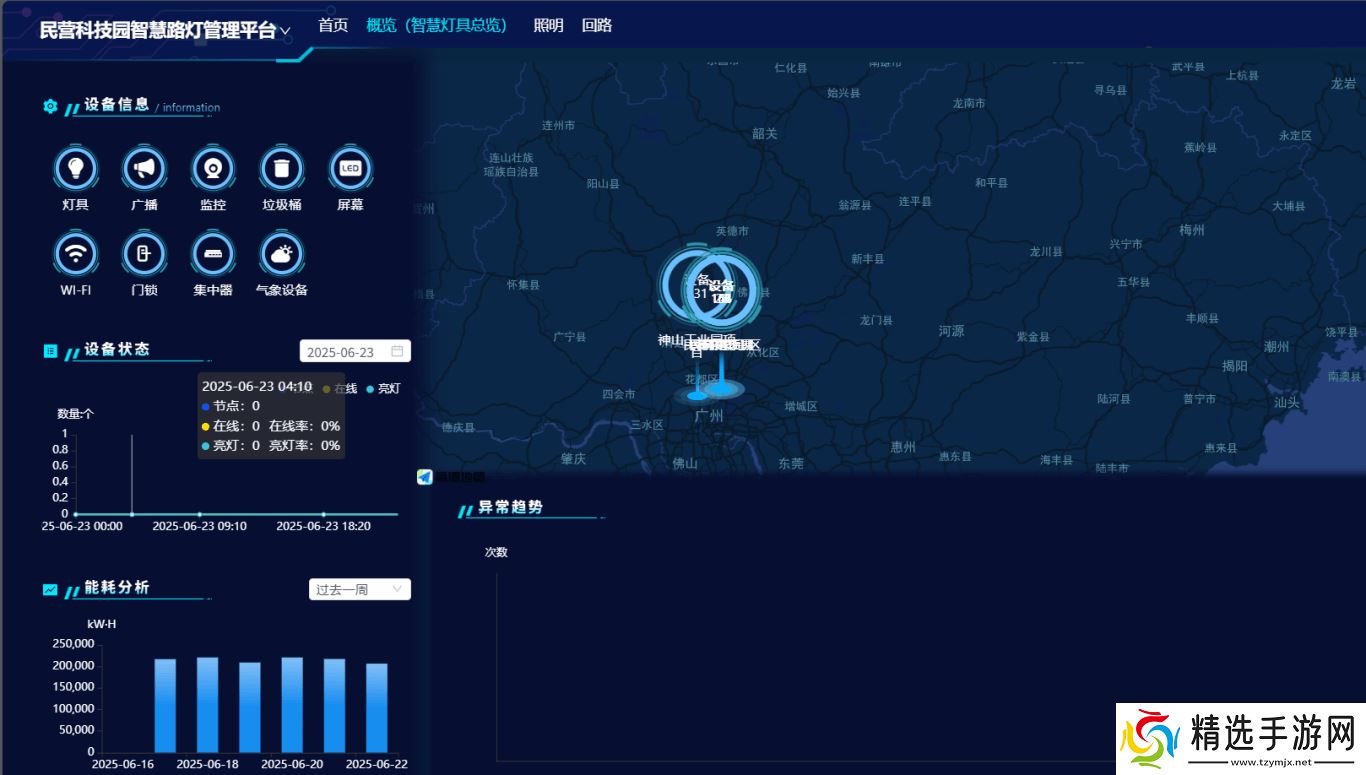Open the 门锁 door lock icon
The width and height of the screenshot is (1366, 775).
(144, 254)
